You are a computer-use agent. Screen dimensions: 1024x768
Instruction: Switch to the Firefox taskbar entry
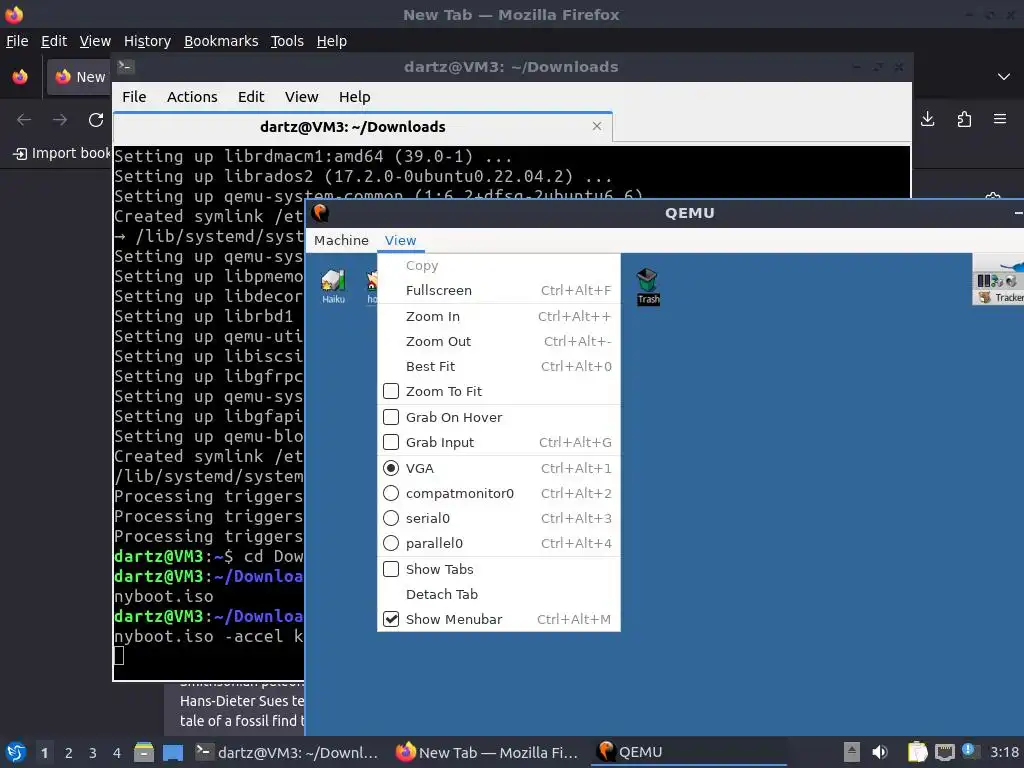click(x=487, y=752)
